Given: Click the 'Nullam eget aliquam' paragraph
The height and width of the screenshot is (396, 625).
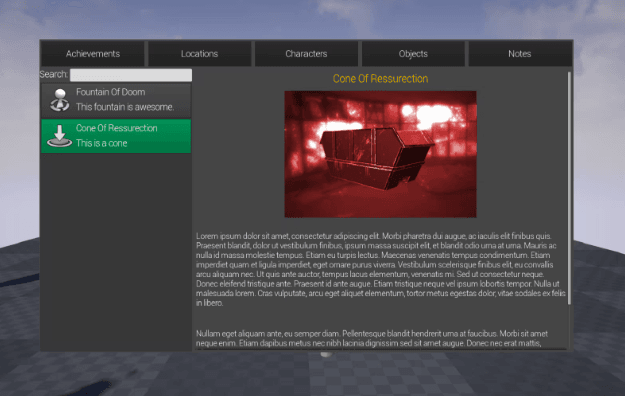Looking at the screenshot, I should tap(372, 338).
